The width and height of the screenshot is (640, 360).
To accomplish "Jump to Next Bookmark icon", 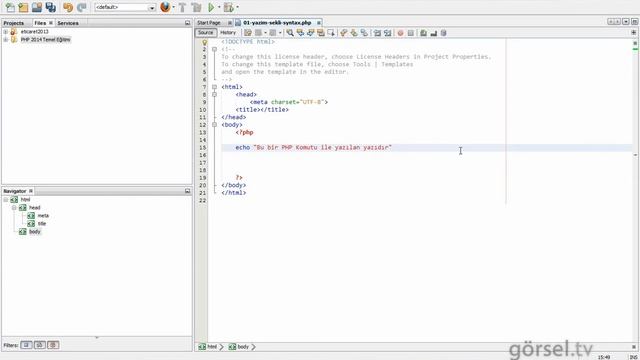I will (354, 33).
